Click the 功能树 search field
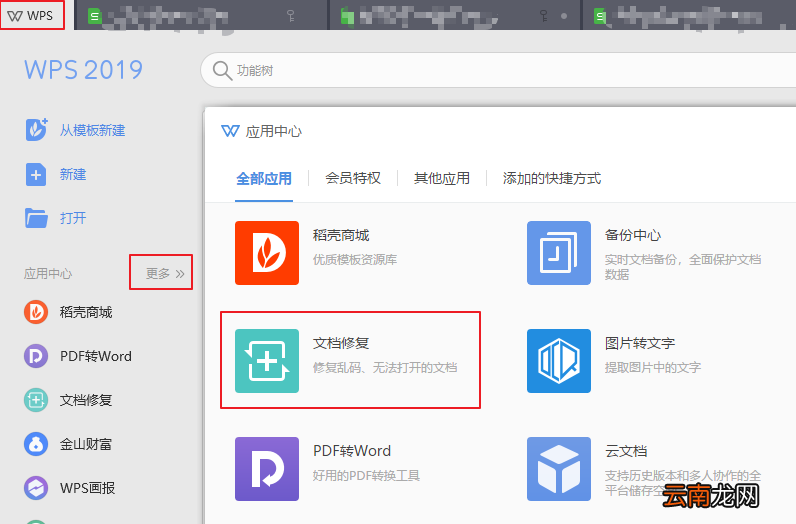The width and height of the screenshot is (796, 524). (x=499, y=70)
